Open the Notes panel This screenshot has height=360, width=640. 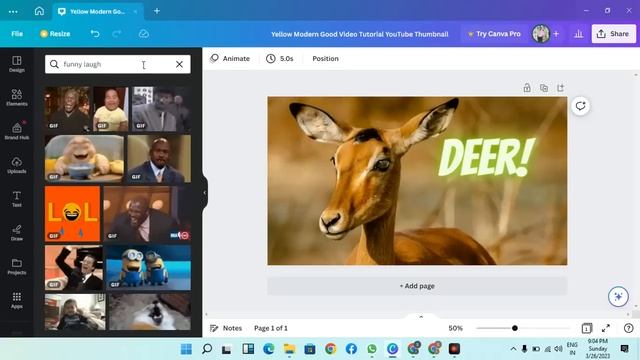[226, 328]
